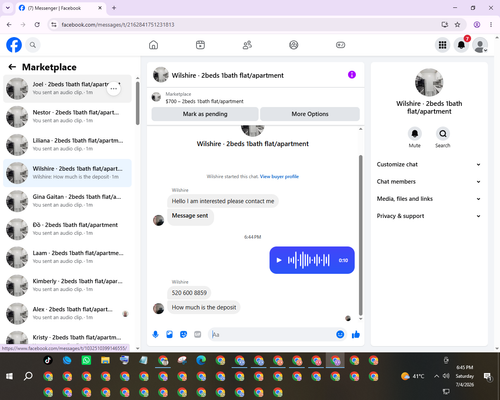
Task: Open the Facebook apps menu grid
Action: point(442,45)
